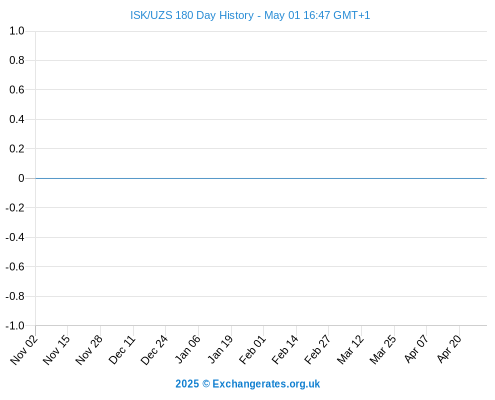Click the Exchangerates.org.uk copyright link
Screen dimensions: 495x400
(x=248, y=384)
